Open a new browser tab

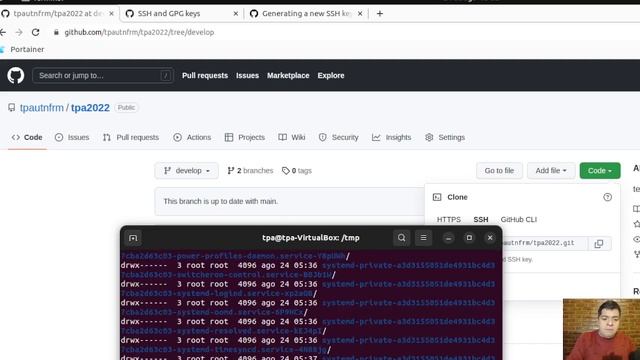[380, 13]
